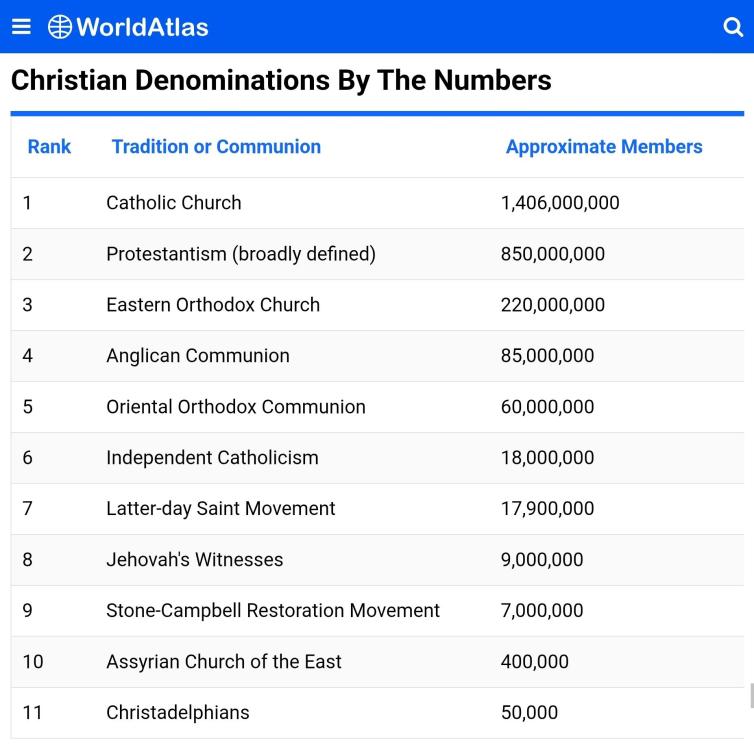Click the WorldAtlas globe logo icon
Image resolution: width=754 pixels, height=750 pixels.
point(60,27)
